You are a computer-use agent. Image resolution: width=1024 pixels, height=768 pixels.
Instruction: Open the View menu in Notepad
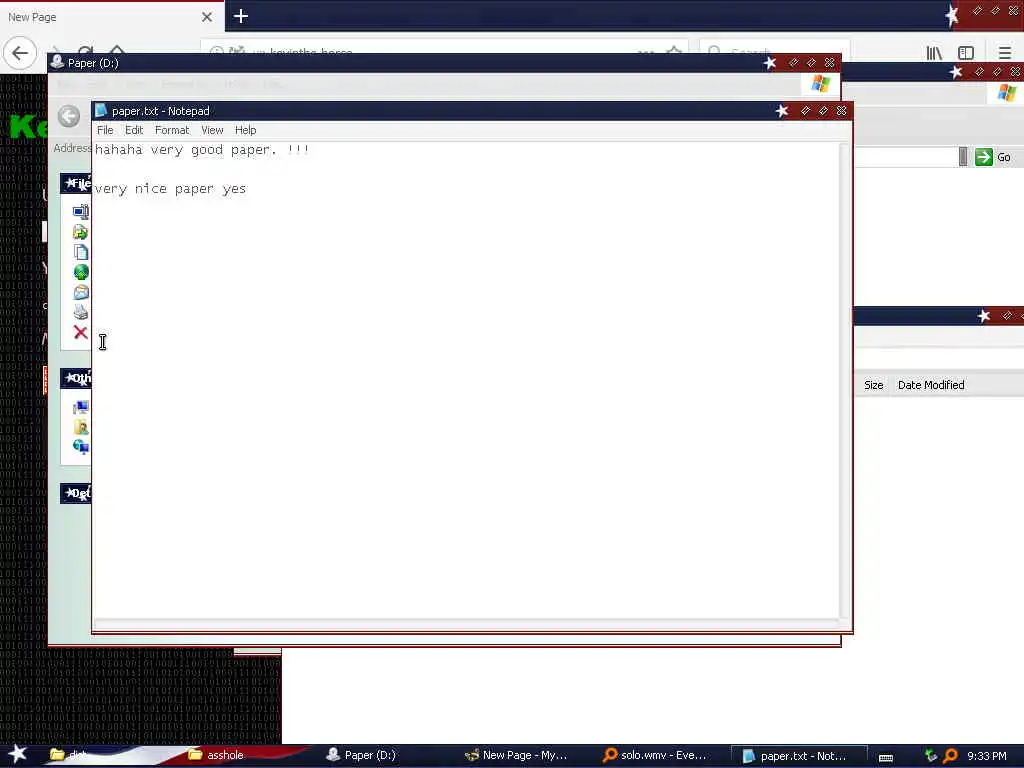(x=212, y=130)
